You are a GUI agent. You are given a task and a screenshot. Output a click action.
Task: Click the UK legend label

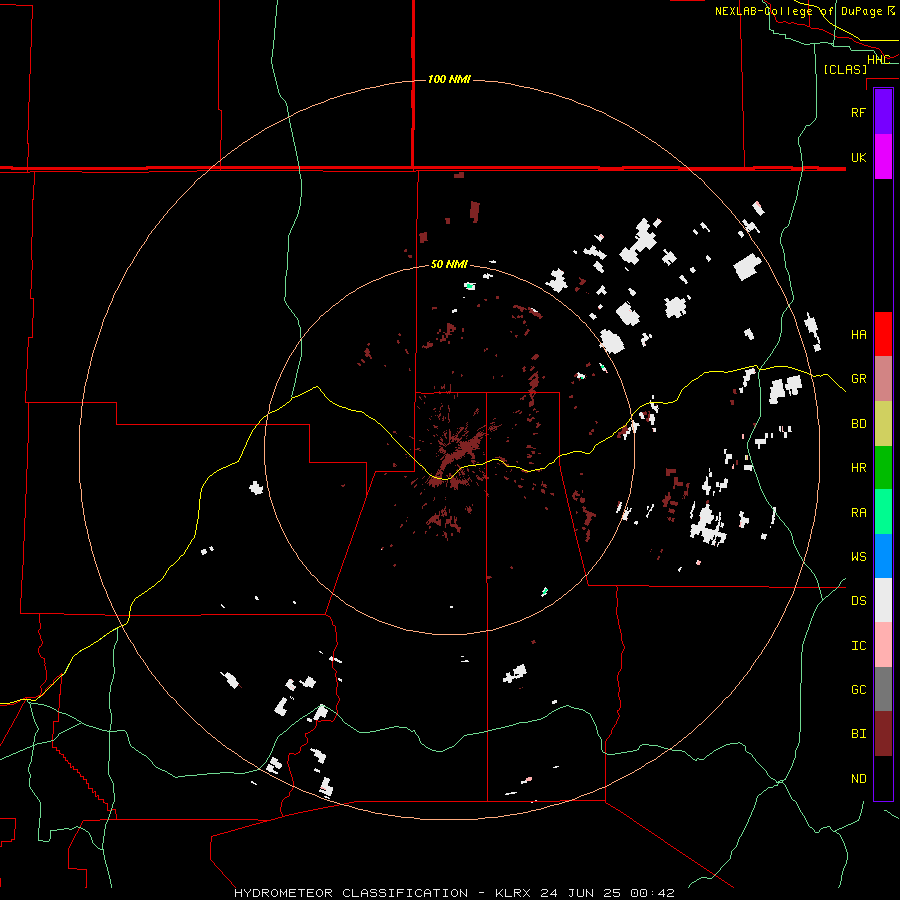858,157
